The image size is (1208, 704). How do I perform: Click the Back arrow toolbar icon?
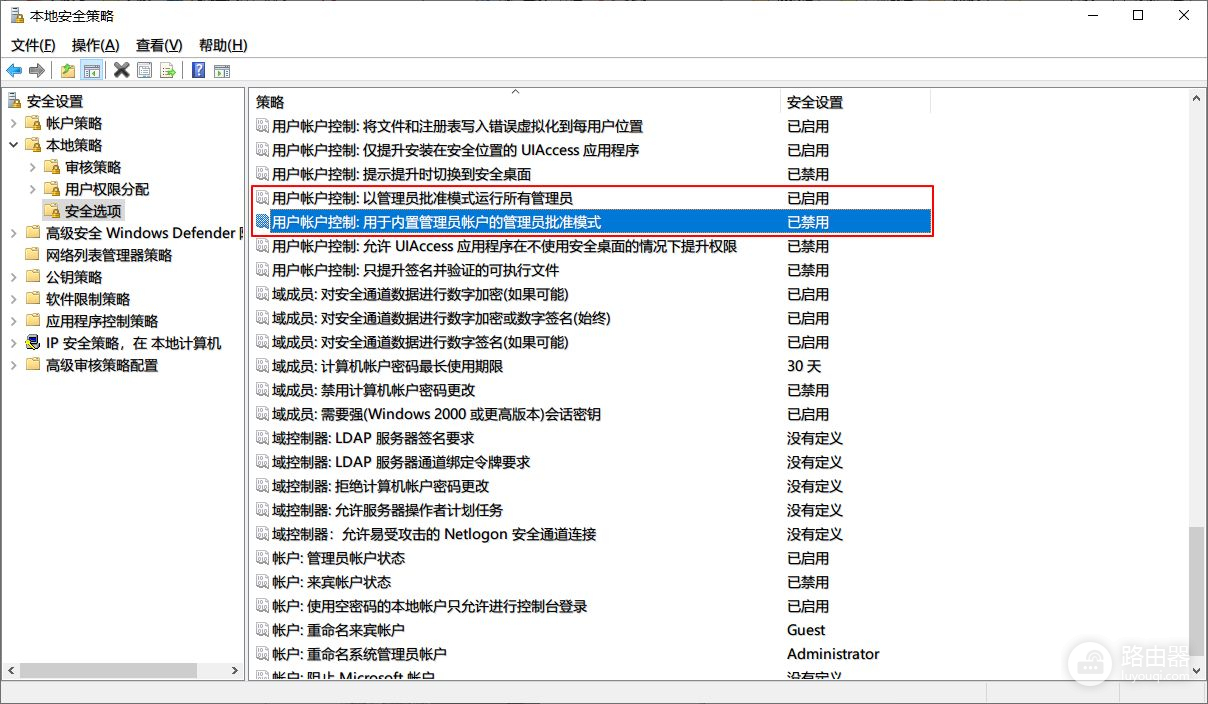14,70
